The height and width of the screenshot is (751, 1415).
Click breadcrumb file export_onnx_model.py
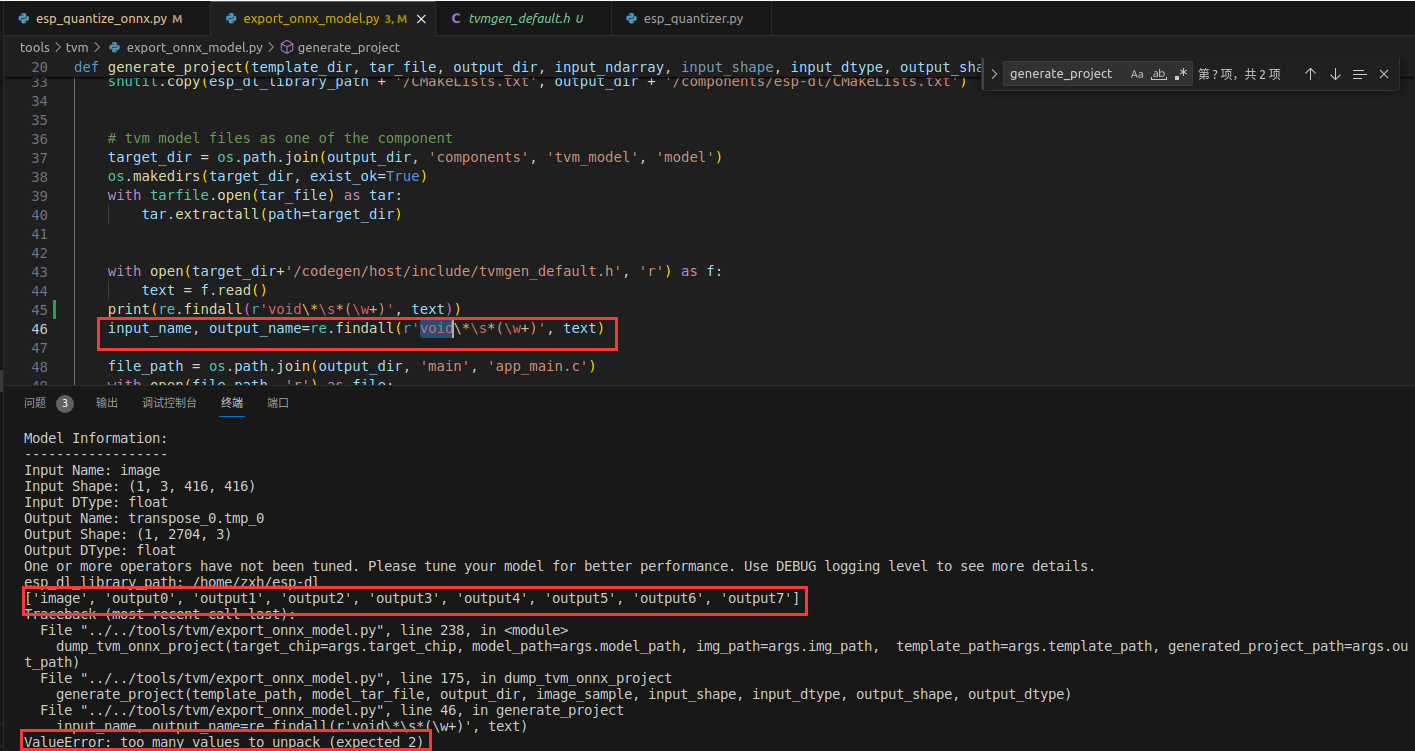(x=194, y=47)
